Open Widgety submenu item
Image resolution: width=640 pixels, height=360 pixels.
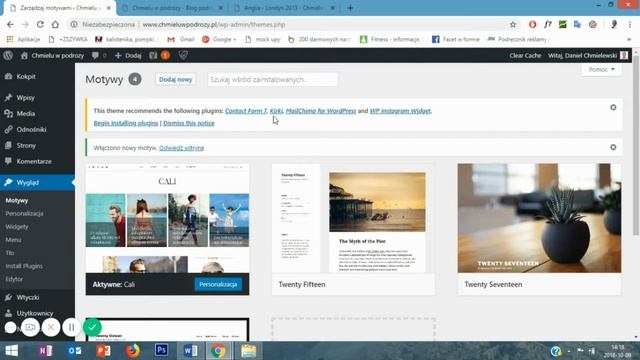17,227
